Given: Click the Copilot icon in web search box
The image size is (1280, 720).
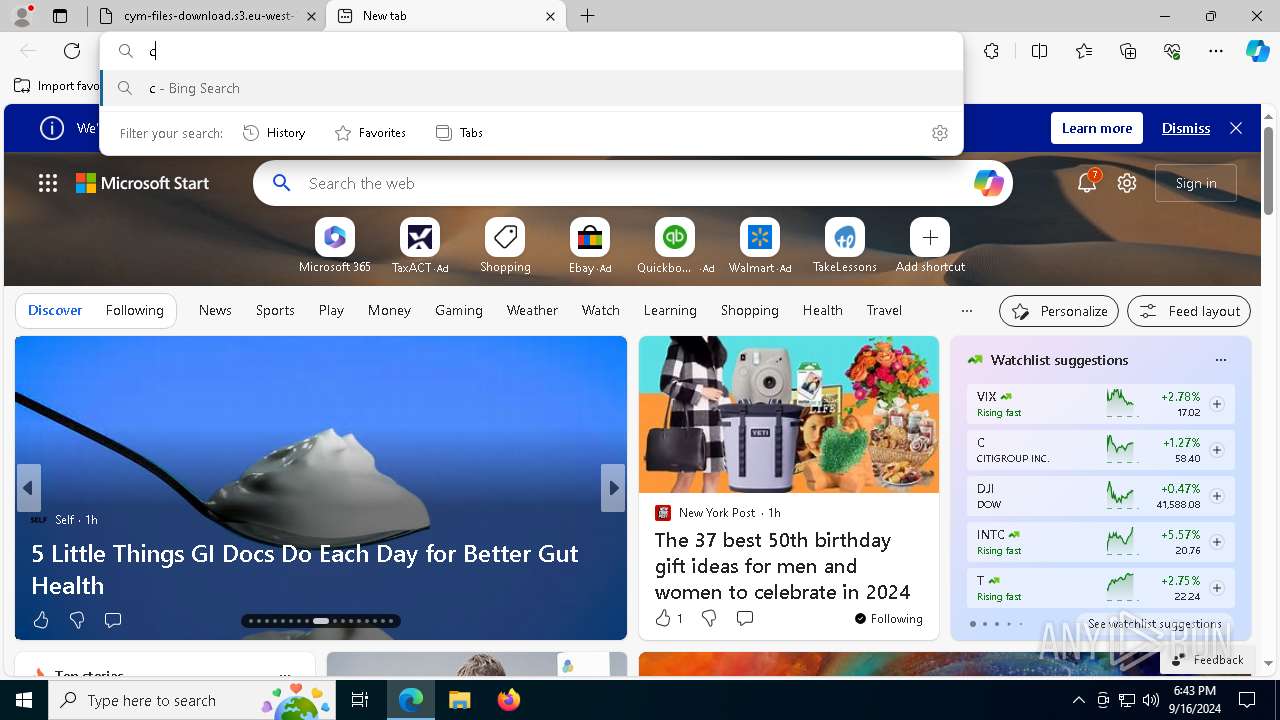Looking at the screenshot, I should pos(988,183).
